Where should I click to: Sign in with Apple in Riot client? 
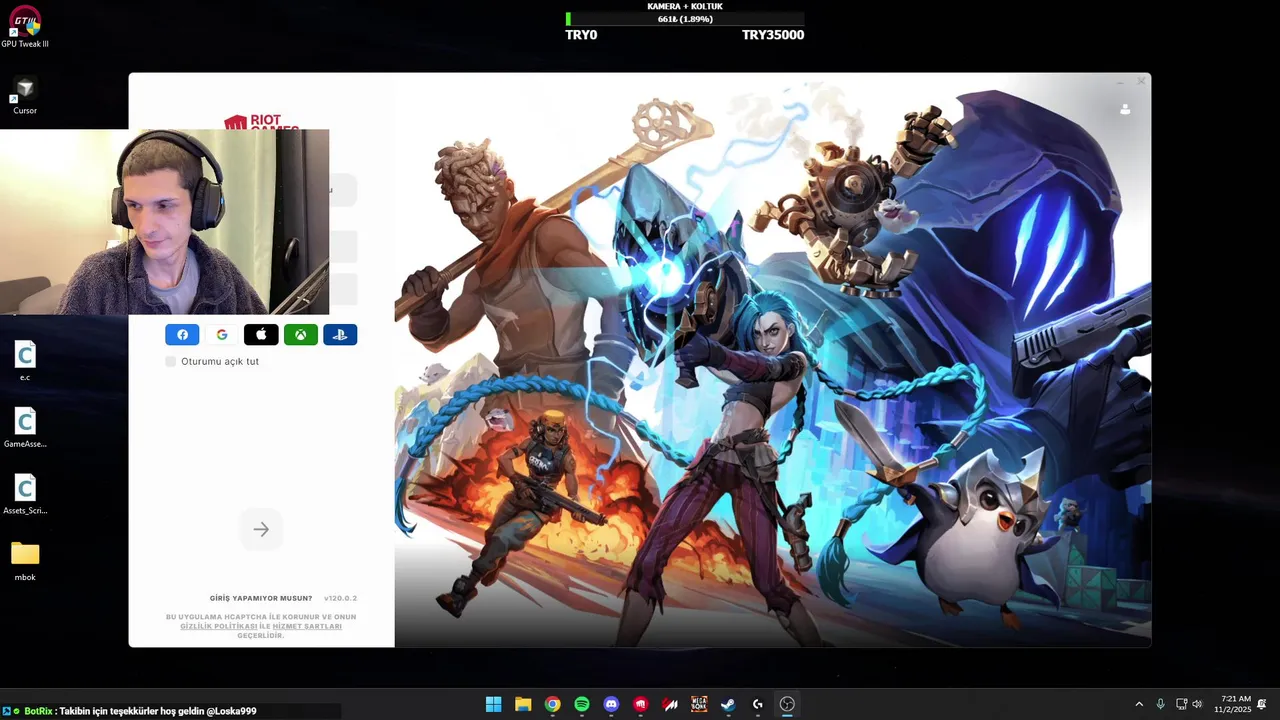tap(261, 335)
